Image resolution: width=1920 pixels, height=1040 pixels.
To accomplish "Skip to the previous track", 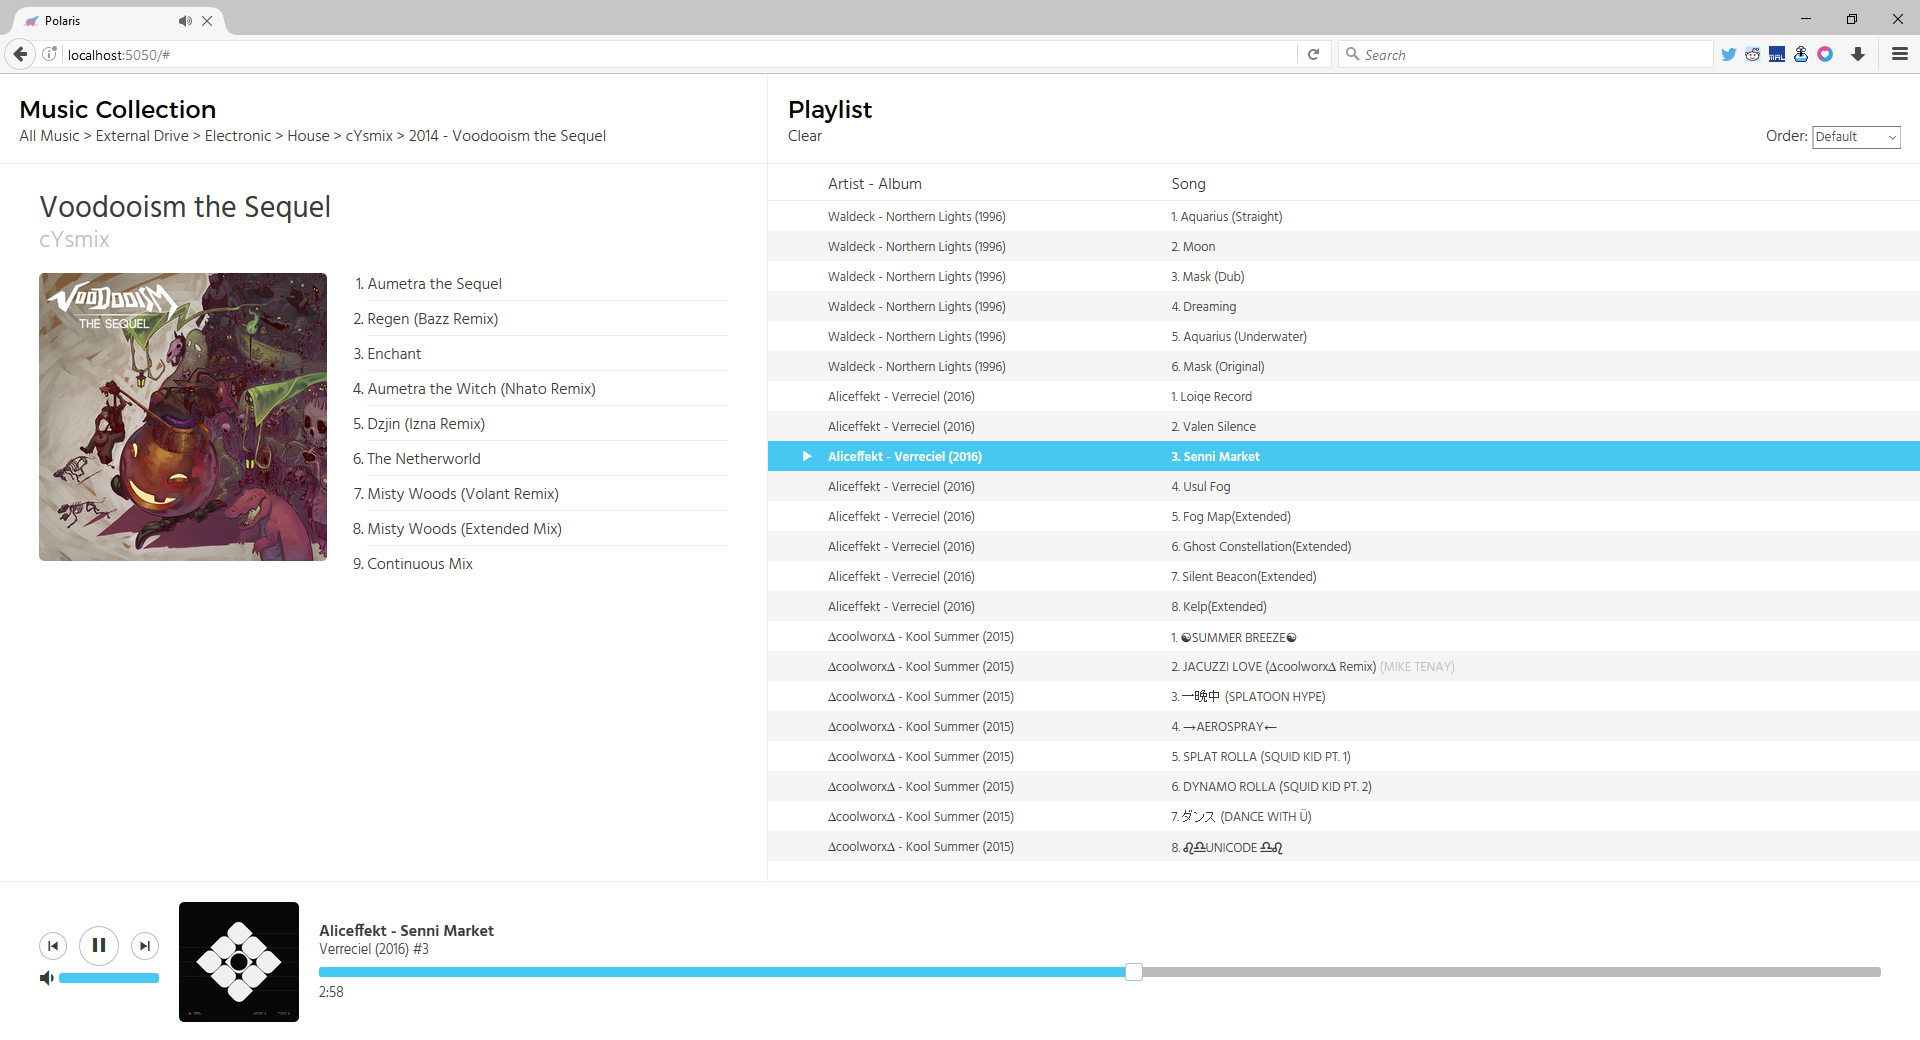I will coord(53,946).
